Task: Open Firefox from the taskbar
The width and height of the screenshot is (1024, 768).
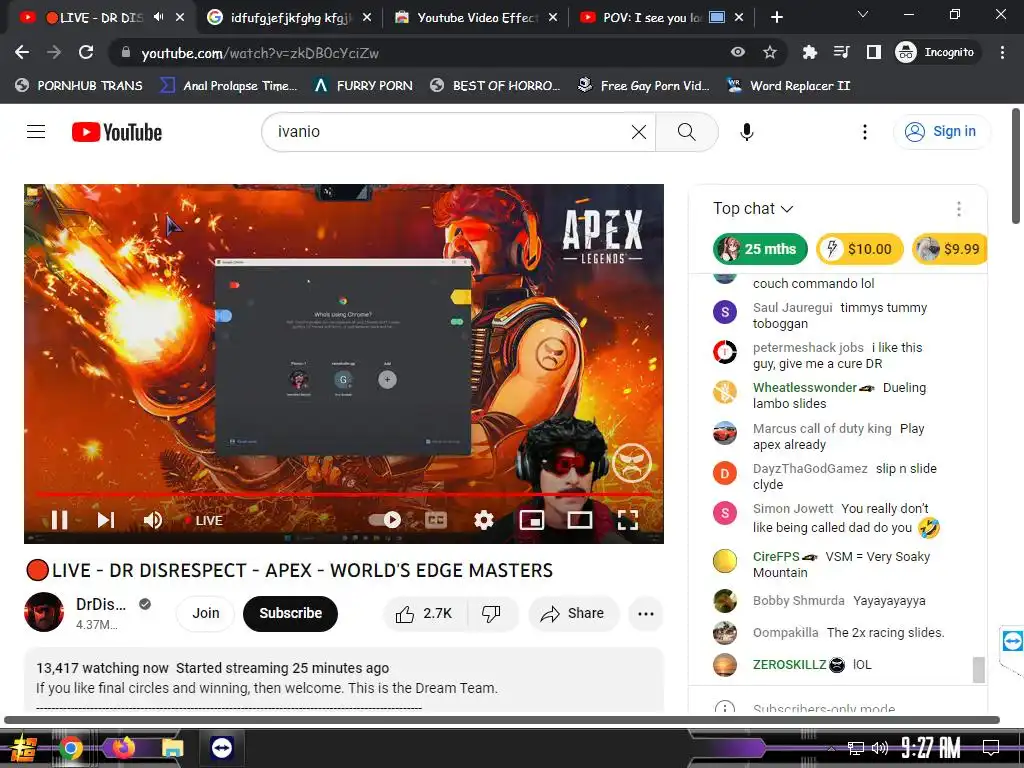Action: tap(123, 748)
